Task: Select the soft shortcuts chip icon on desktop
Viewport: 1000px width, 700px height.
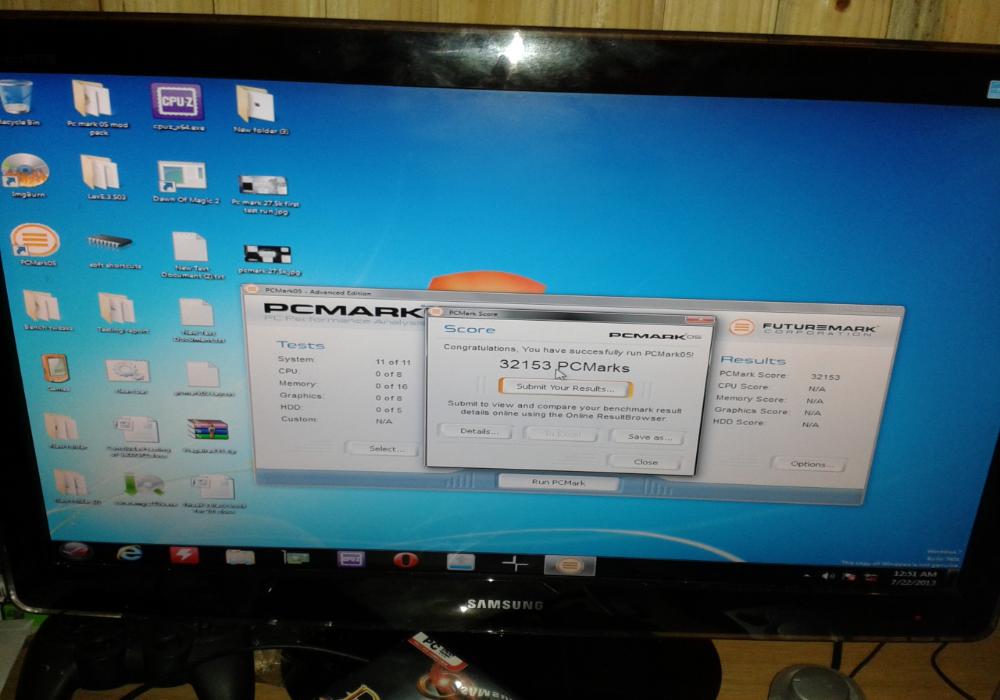Action: tap(112, 250)
